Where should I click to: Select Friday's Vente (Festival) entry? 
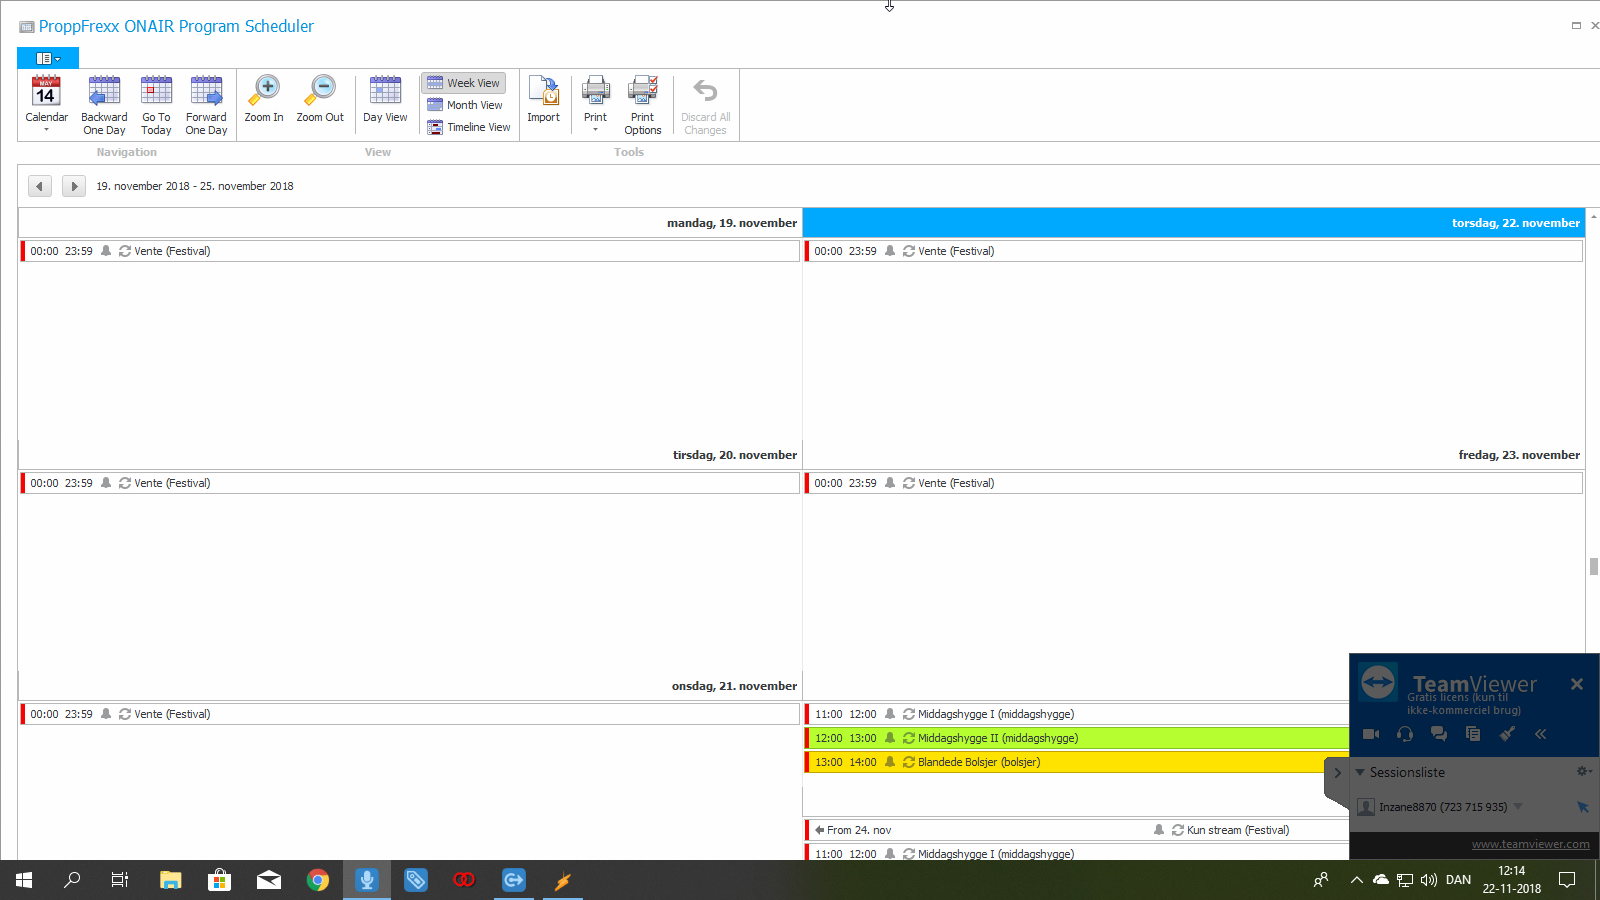click(x=1194, y=483)
